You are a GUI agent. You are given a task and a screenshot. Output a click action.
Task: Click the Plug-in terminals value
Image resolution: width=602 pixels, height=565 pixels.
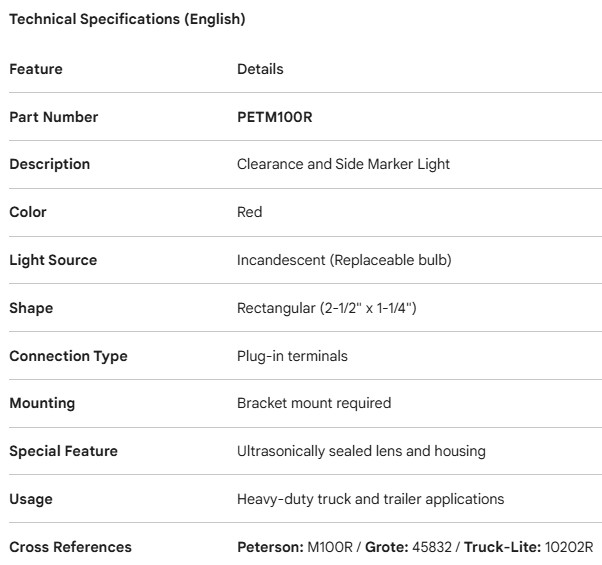point(292,356)
